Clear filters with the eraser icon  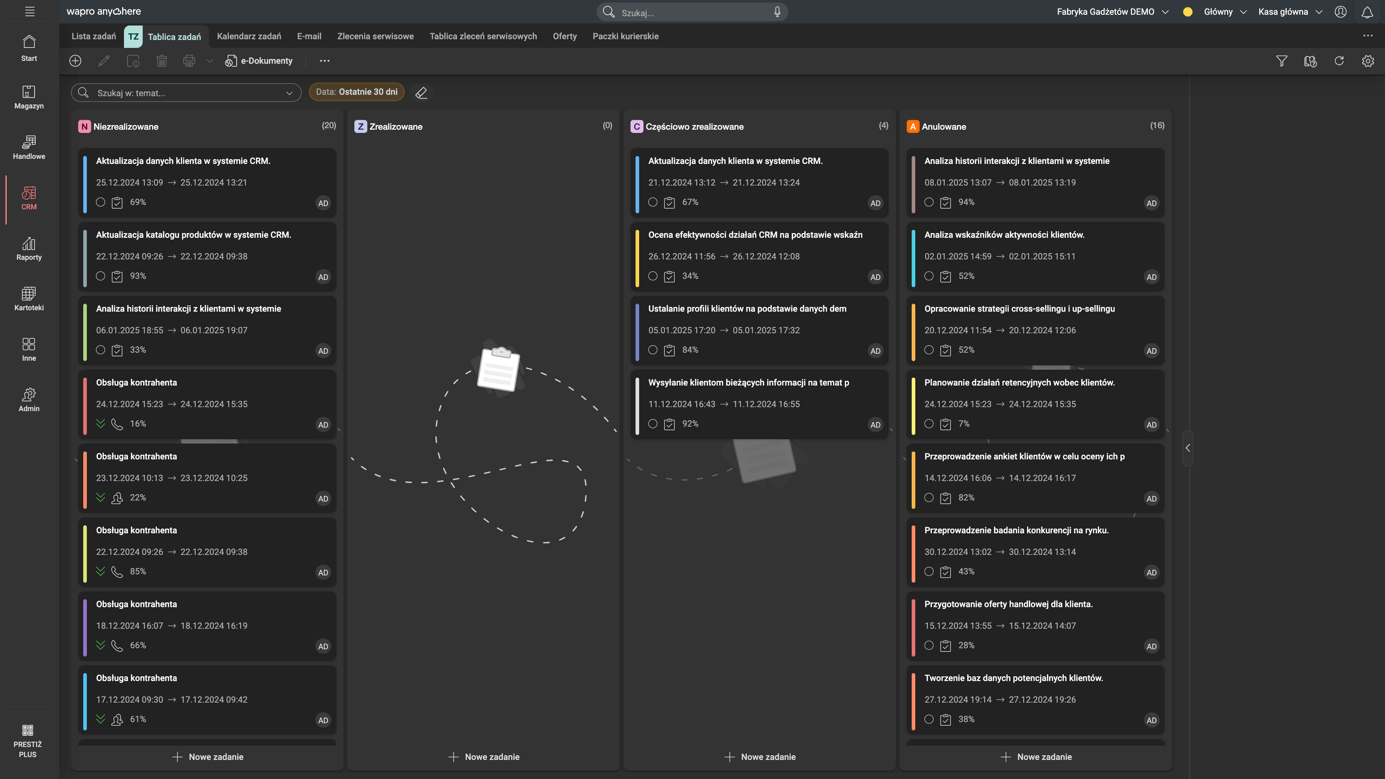click(421, 93)
